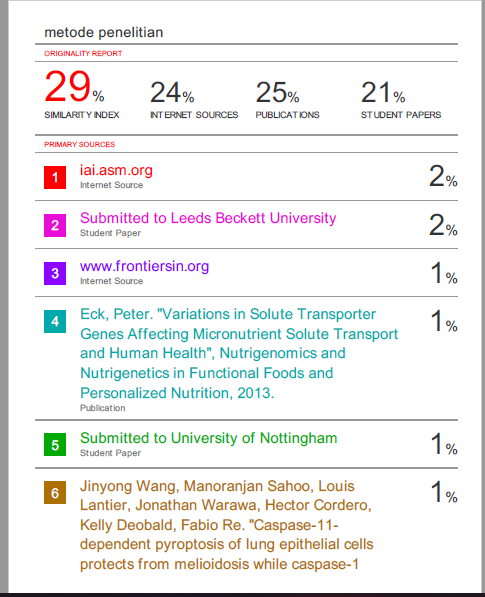
Task: Click the Originality Report heading
Action: tap(83, 53)
